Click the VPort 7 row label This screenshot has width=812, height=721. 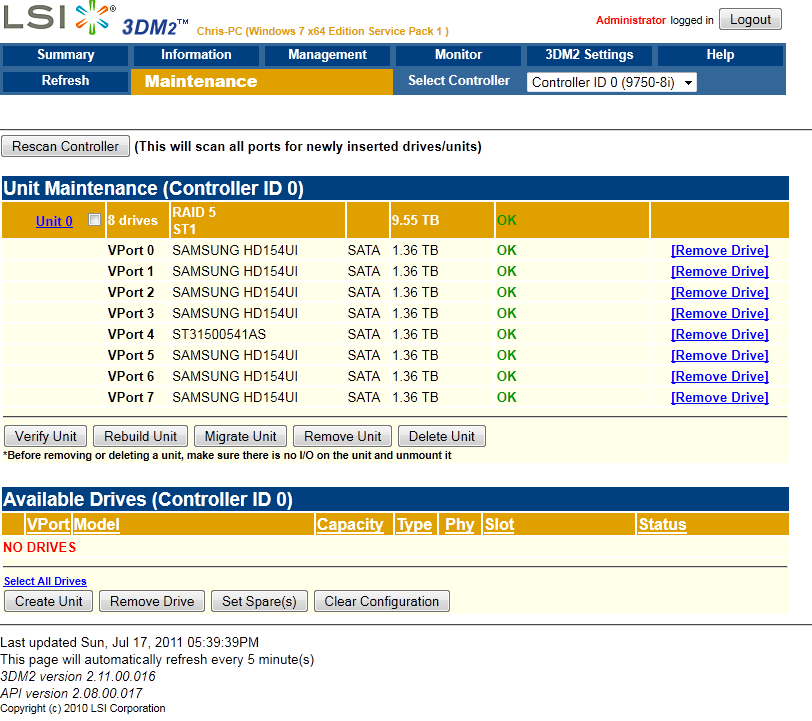[x=131, y=398]
